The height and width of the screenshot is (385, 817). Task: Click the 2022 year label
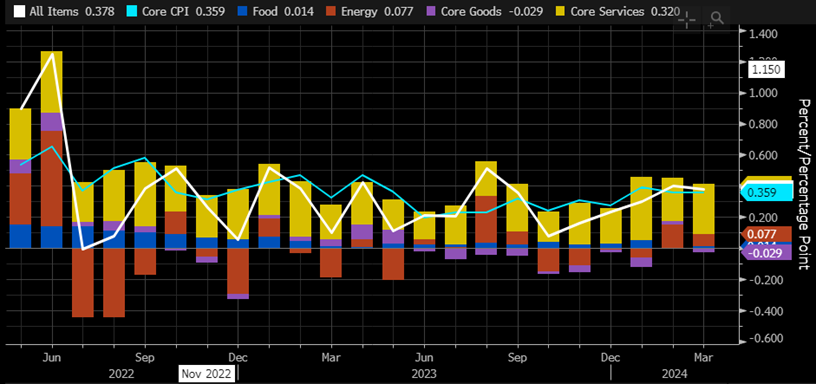tap(121, 374)
